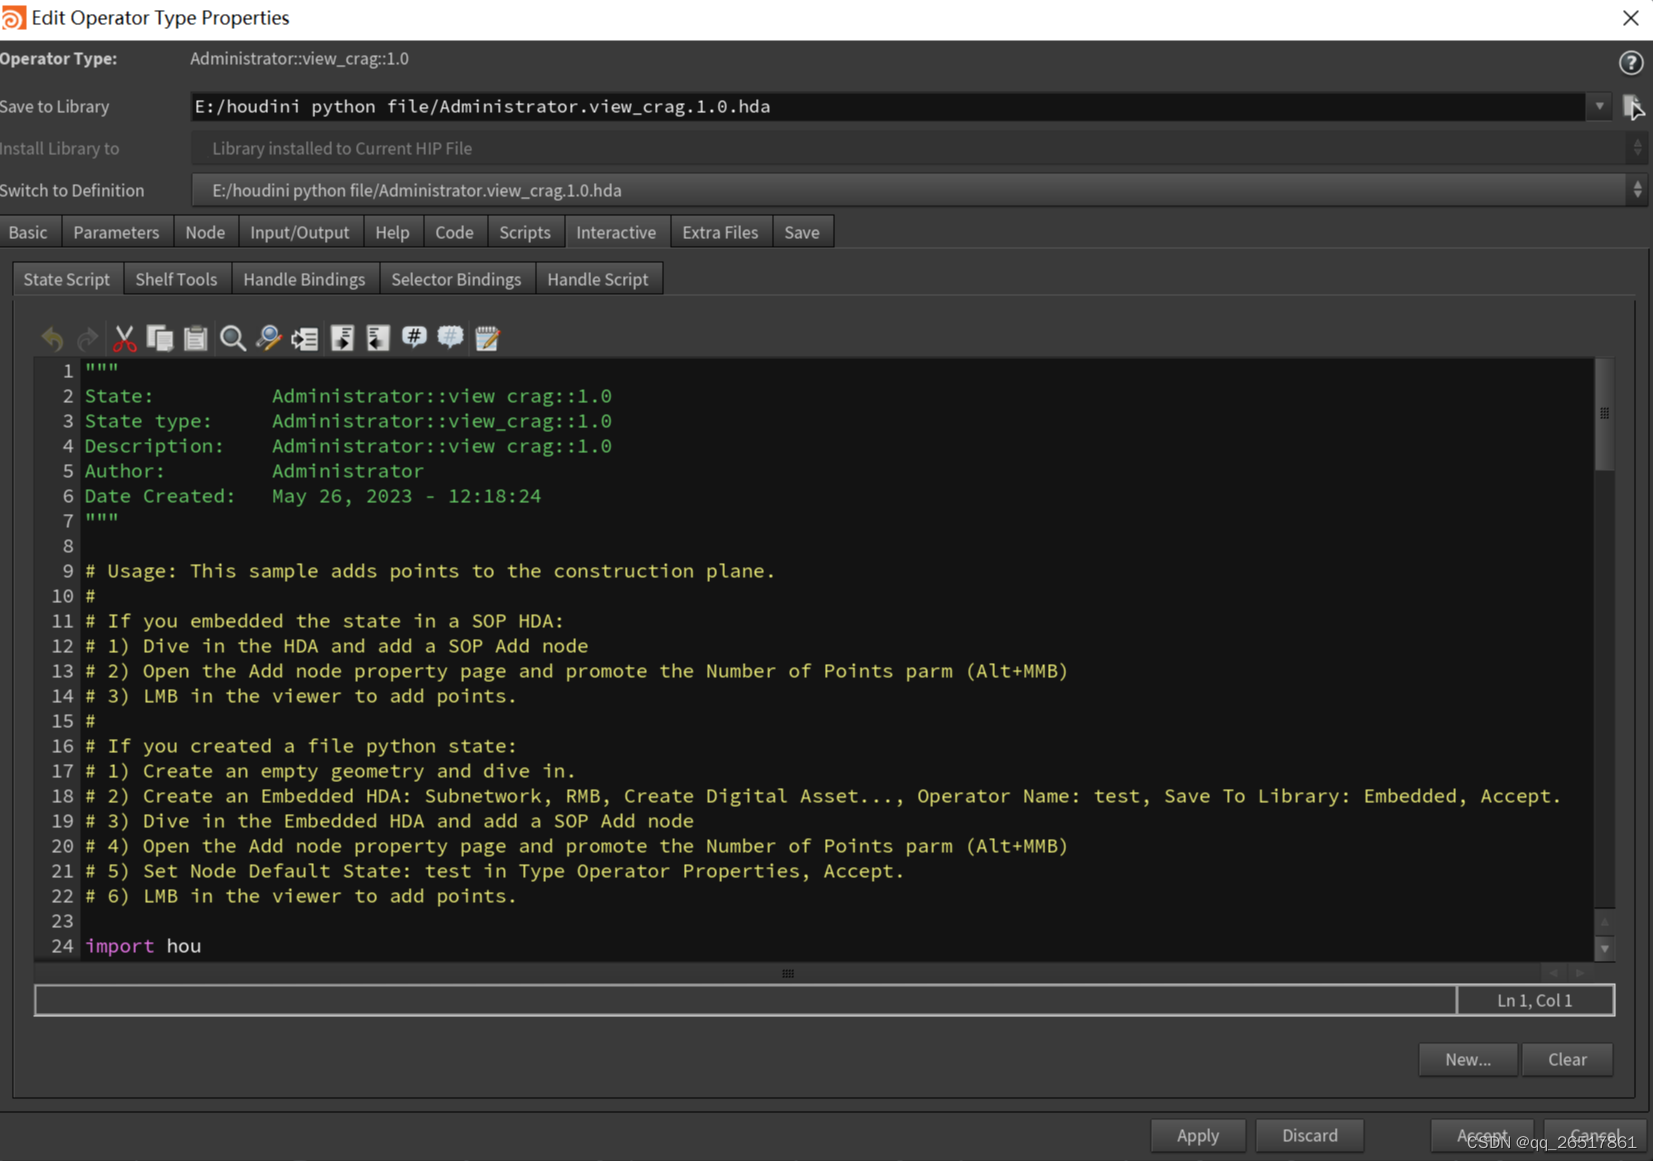Toggle line comments with the hash icon

point(414,338)
